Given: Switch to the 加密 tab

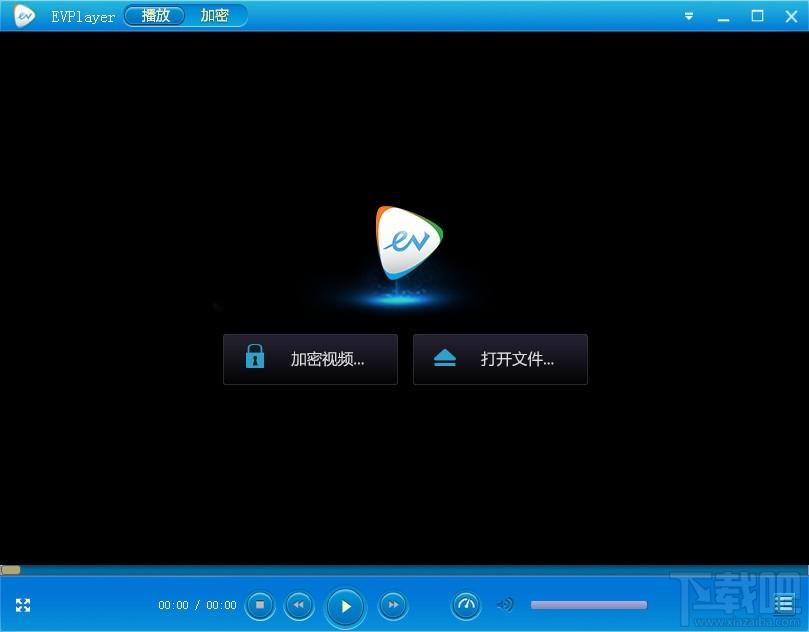Looking at the screenshot, I should tap(214, 15).
